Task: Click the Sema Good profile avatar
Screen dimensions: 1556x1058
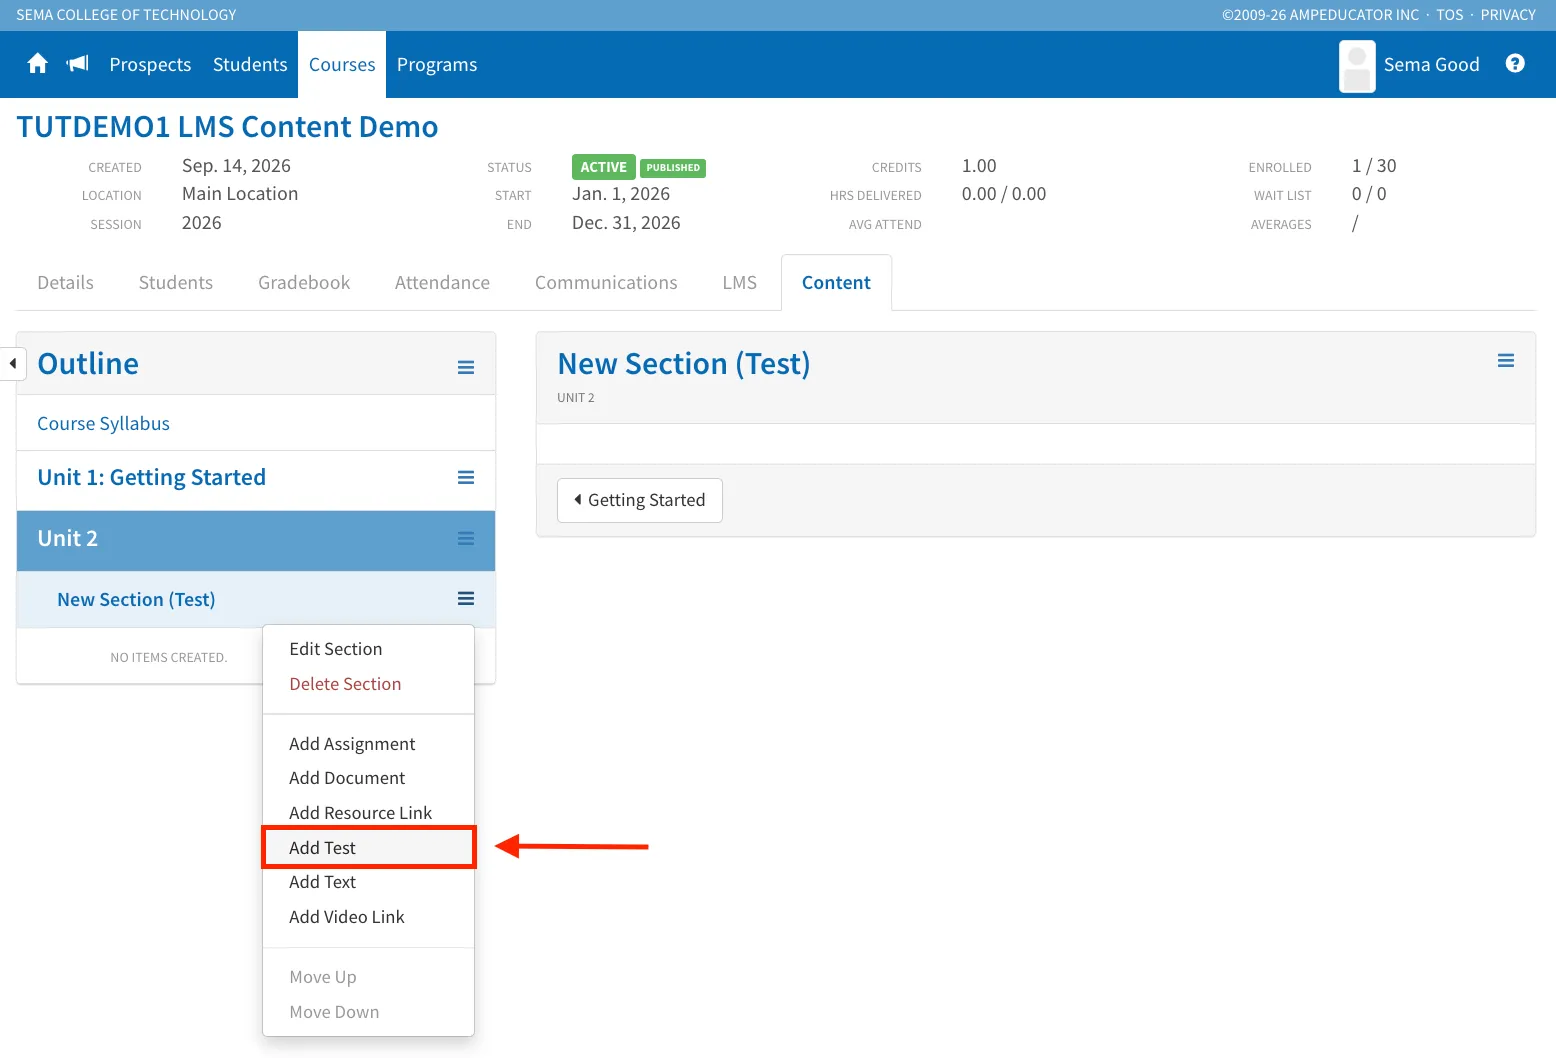Action: click(1357, 66)
